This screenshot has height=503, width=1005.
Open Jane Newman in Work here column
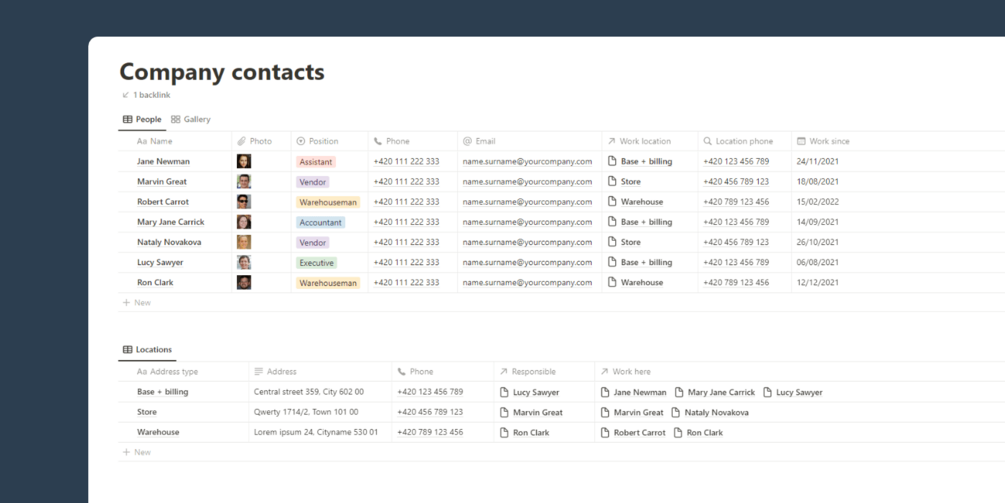pyautogui.click(x=633, y=393)
